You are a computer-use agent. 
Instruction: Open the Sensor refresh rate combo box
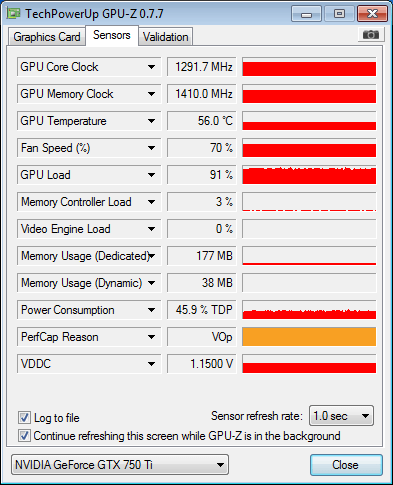tap(341, 416)
